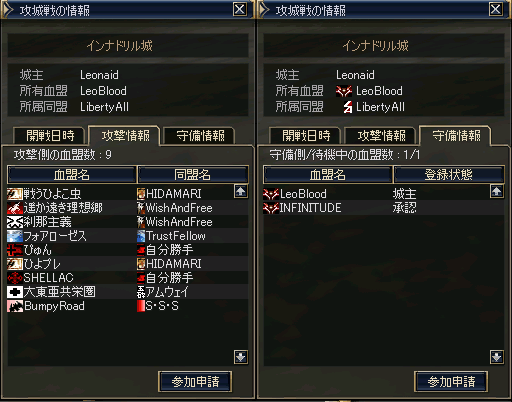512x402 pixels.
Task: Click scroll up arrow in defender list
Action: 497,191
